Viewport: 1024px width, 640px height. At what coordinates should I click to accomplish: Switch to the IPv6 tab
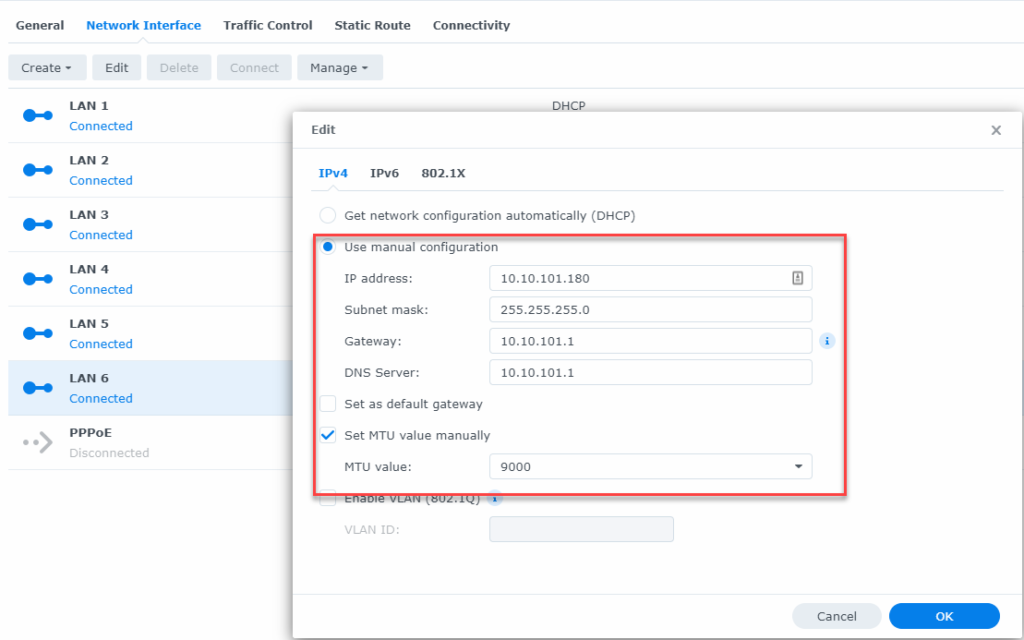(384, 172)
